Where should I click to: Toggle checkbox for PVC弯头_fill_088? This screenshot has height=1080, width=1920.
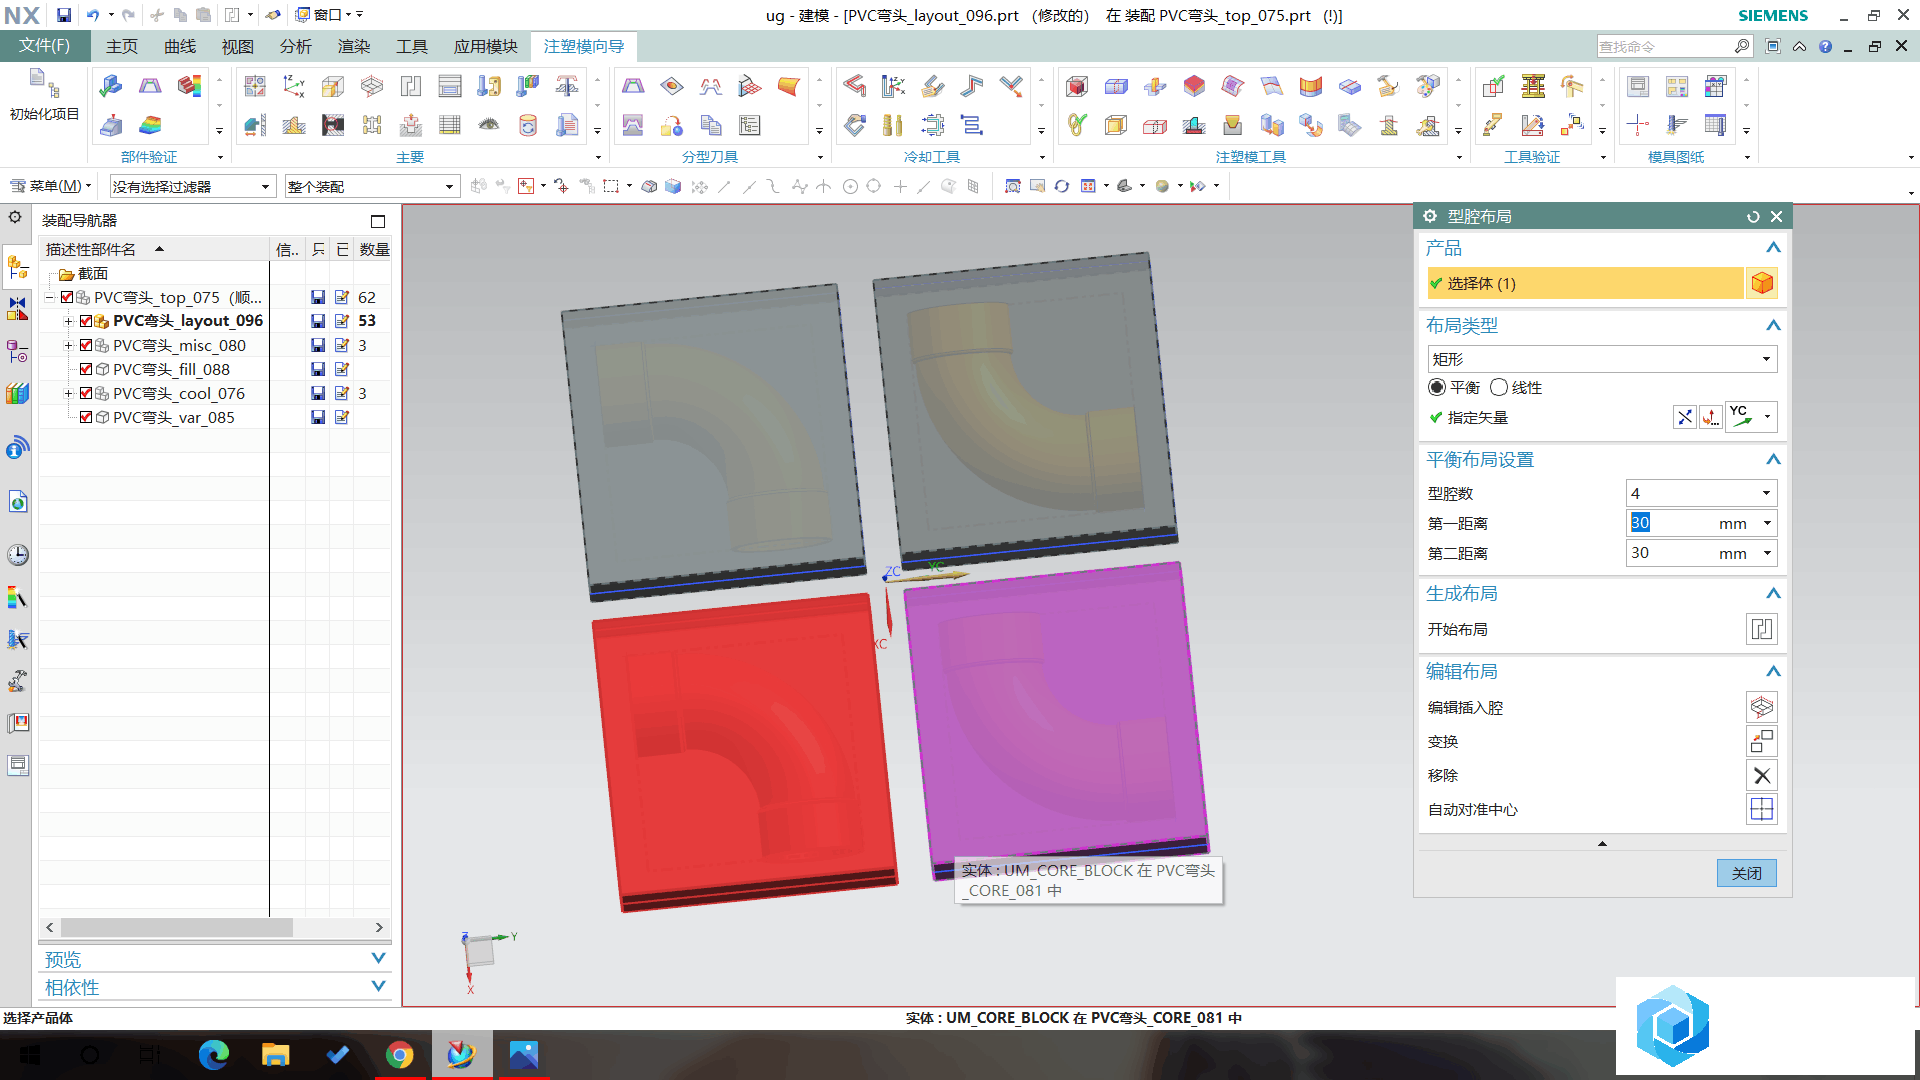pyautogui.click(x=86, y=369)
